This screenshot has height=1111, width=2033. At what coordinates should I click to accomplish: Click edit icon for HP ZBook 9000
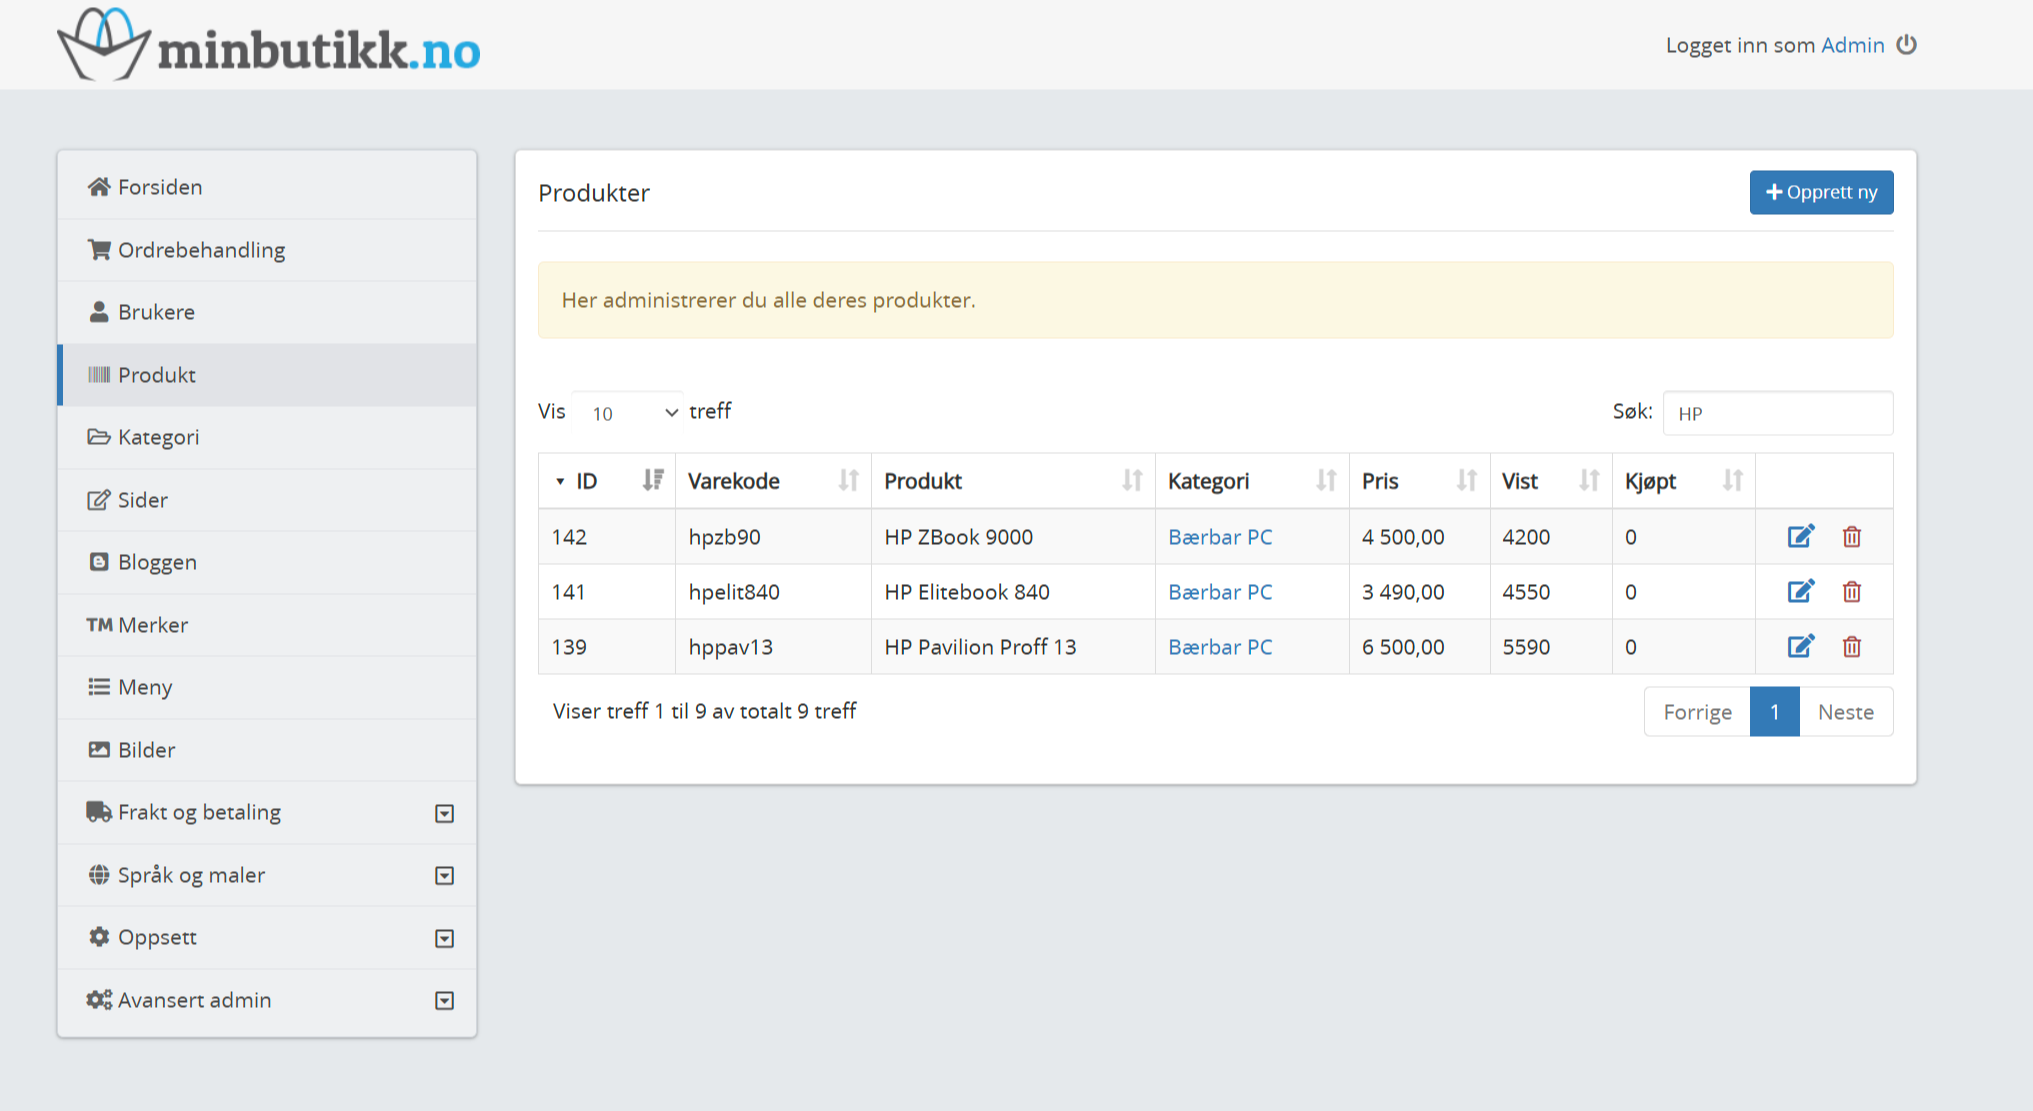(x=1800, y=537)
